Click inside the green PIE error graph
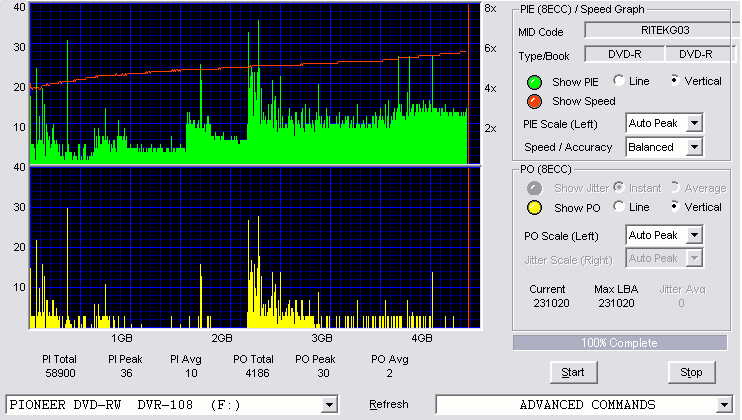The image size is (742, 420). tap(255, 83)
